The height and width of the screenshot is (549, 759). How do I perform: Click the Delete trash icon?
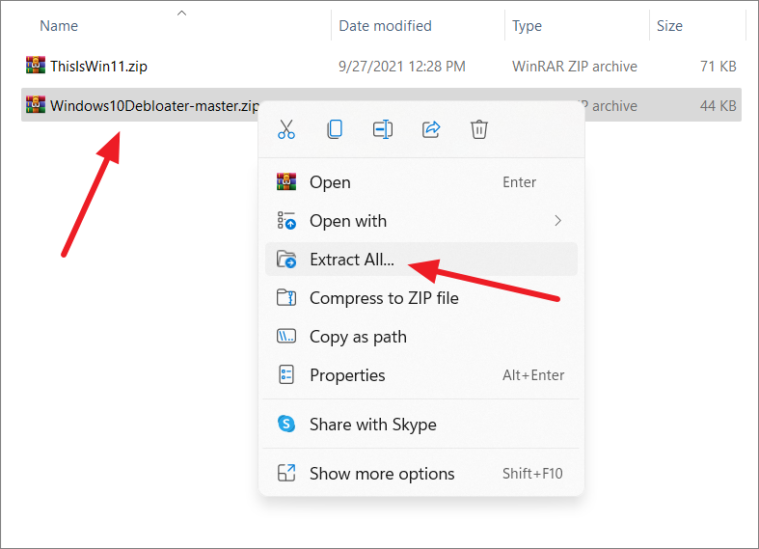coord(479,129)
